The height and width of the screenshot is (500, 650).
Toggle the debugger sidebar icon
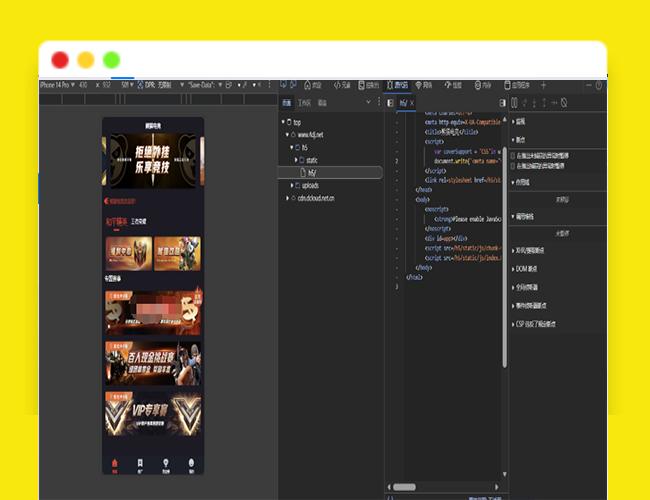502,103
